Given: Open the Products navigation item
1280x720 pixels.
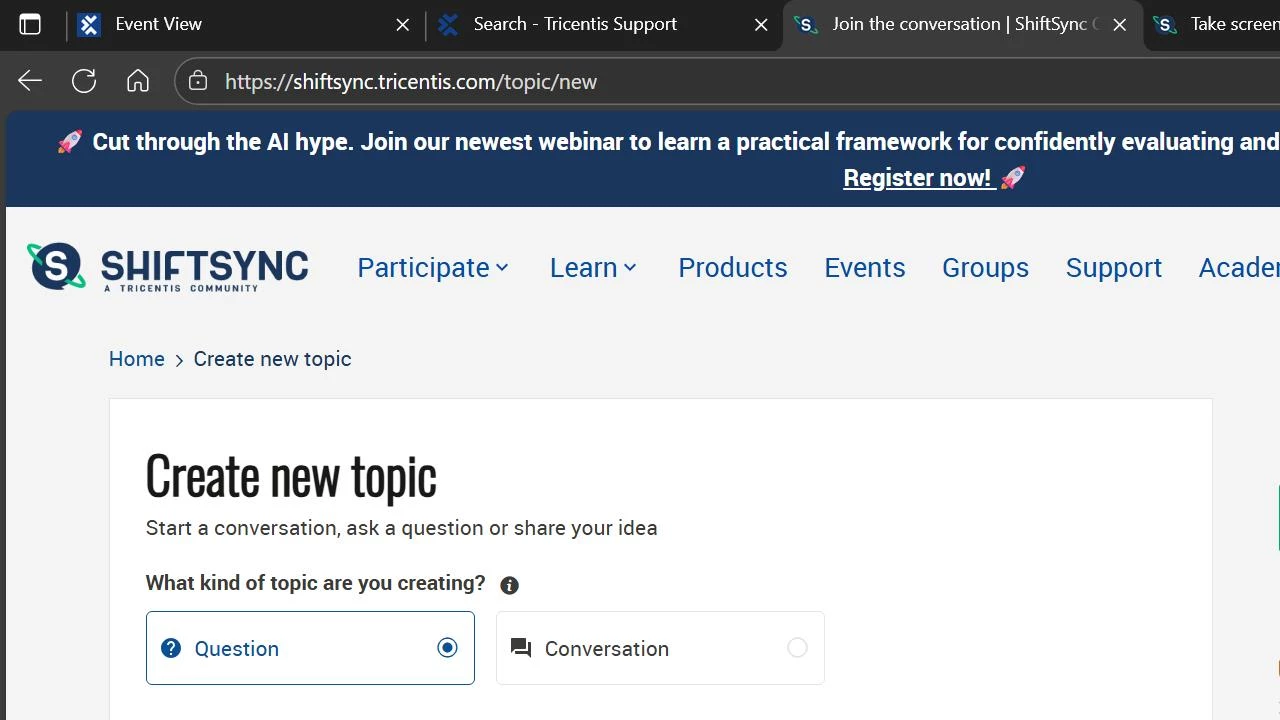Looking at the screenshot, I should (x=733, y=267).
